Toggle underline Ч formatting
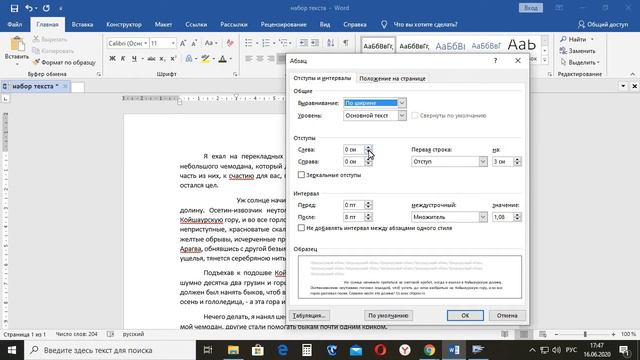 pyautogui.click(x=134, y=59)
